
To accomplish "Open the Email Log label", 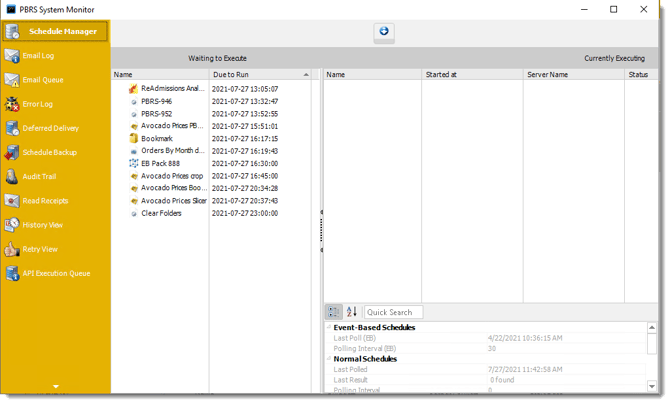I will click(38, 56).
